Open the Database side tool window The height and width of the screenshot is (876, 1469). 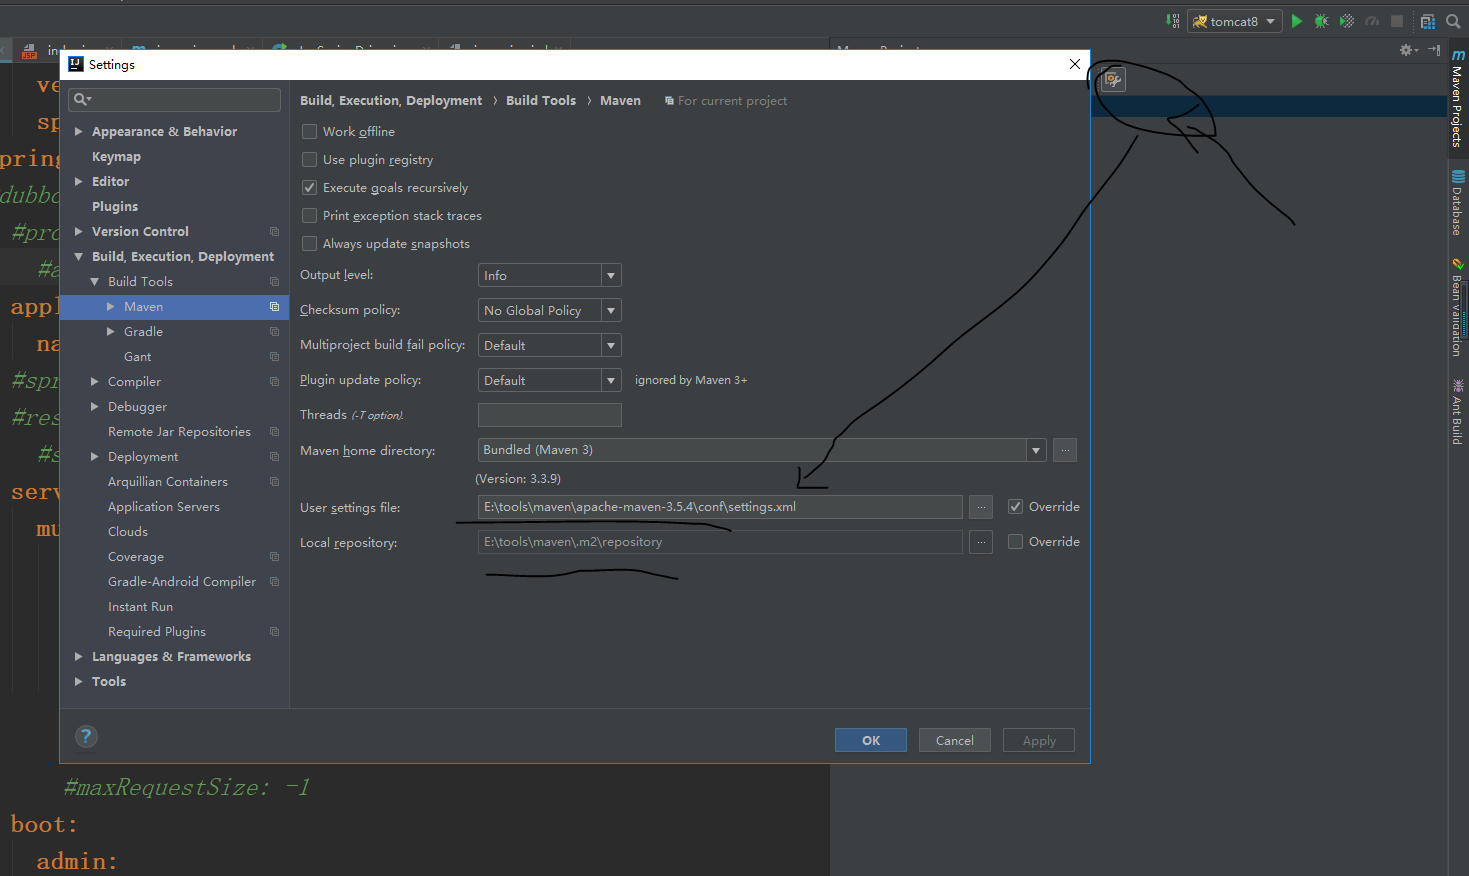point(1458,203)
